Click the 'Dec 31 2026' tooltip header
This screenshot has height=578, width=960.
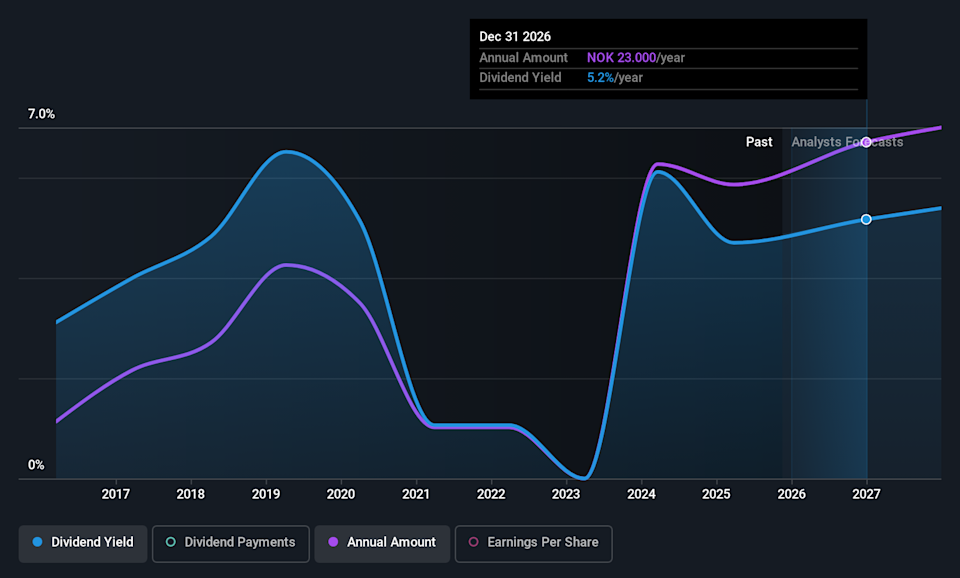pyautogui.click(x=515, y=37)
